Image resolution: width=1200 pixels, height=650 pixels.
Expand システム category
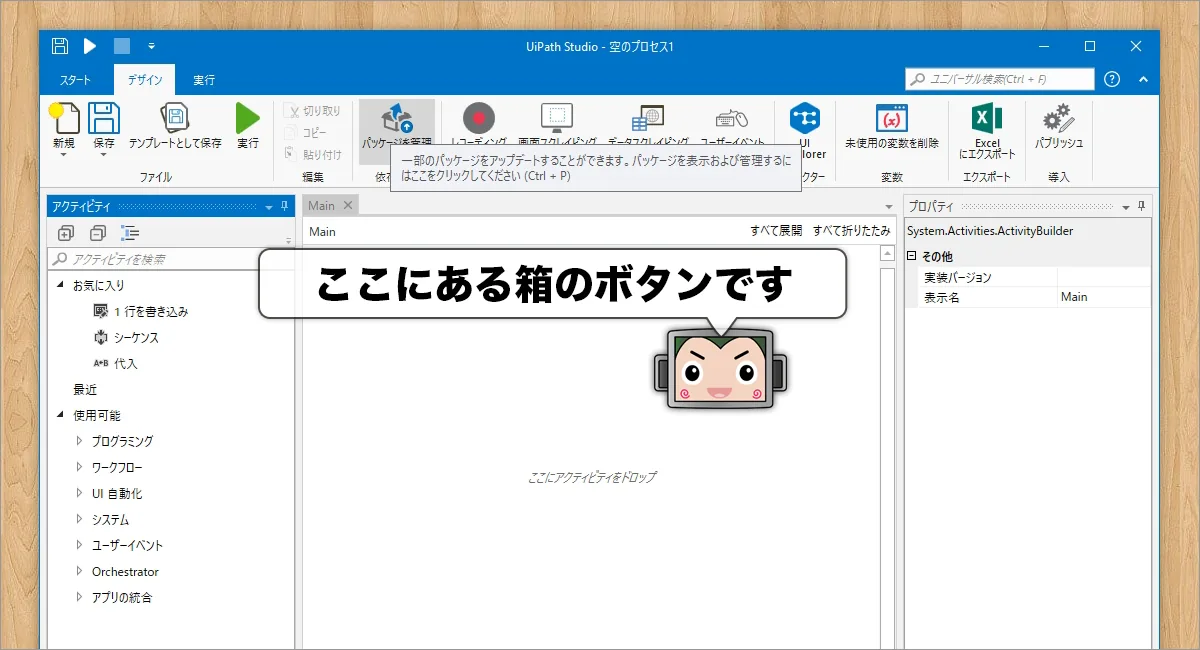point(80,519)
